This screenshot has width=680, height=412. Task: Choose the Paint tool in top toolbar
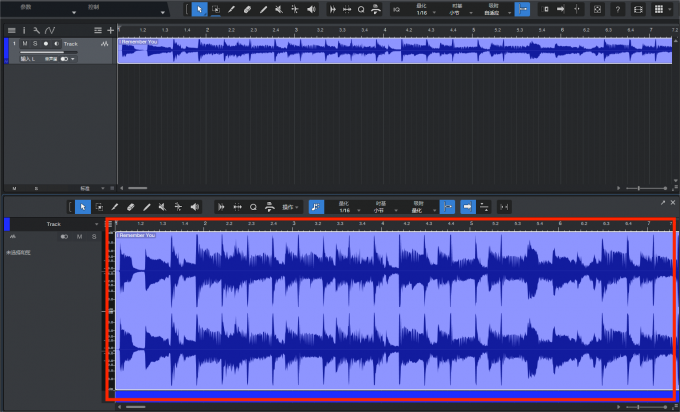(x=263, y=9)
